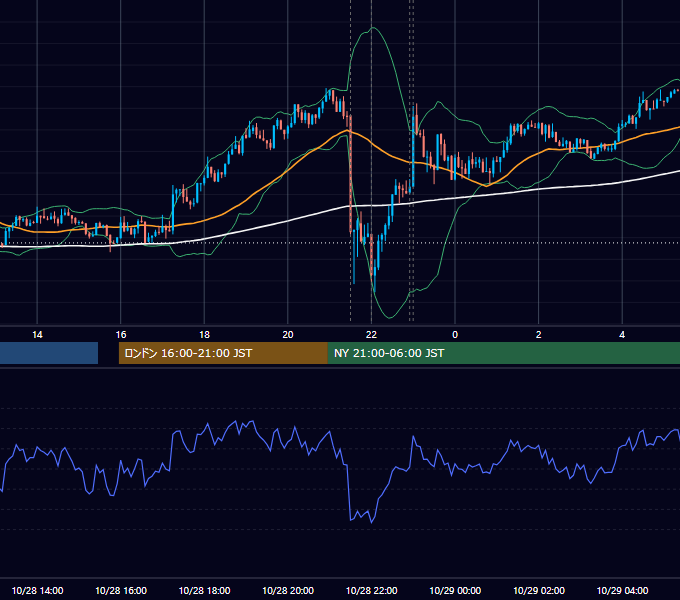Select the 22 hour axis label
Image resolution: width=680 pixels, height=600 pixels.
tap(371, 335)
